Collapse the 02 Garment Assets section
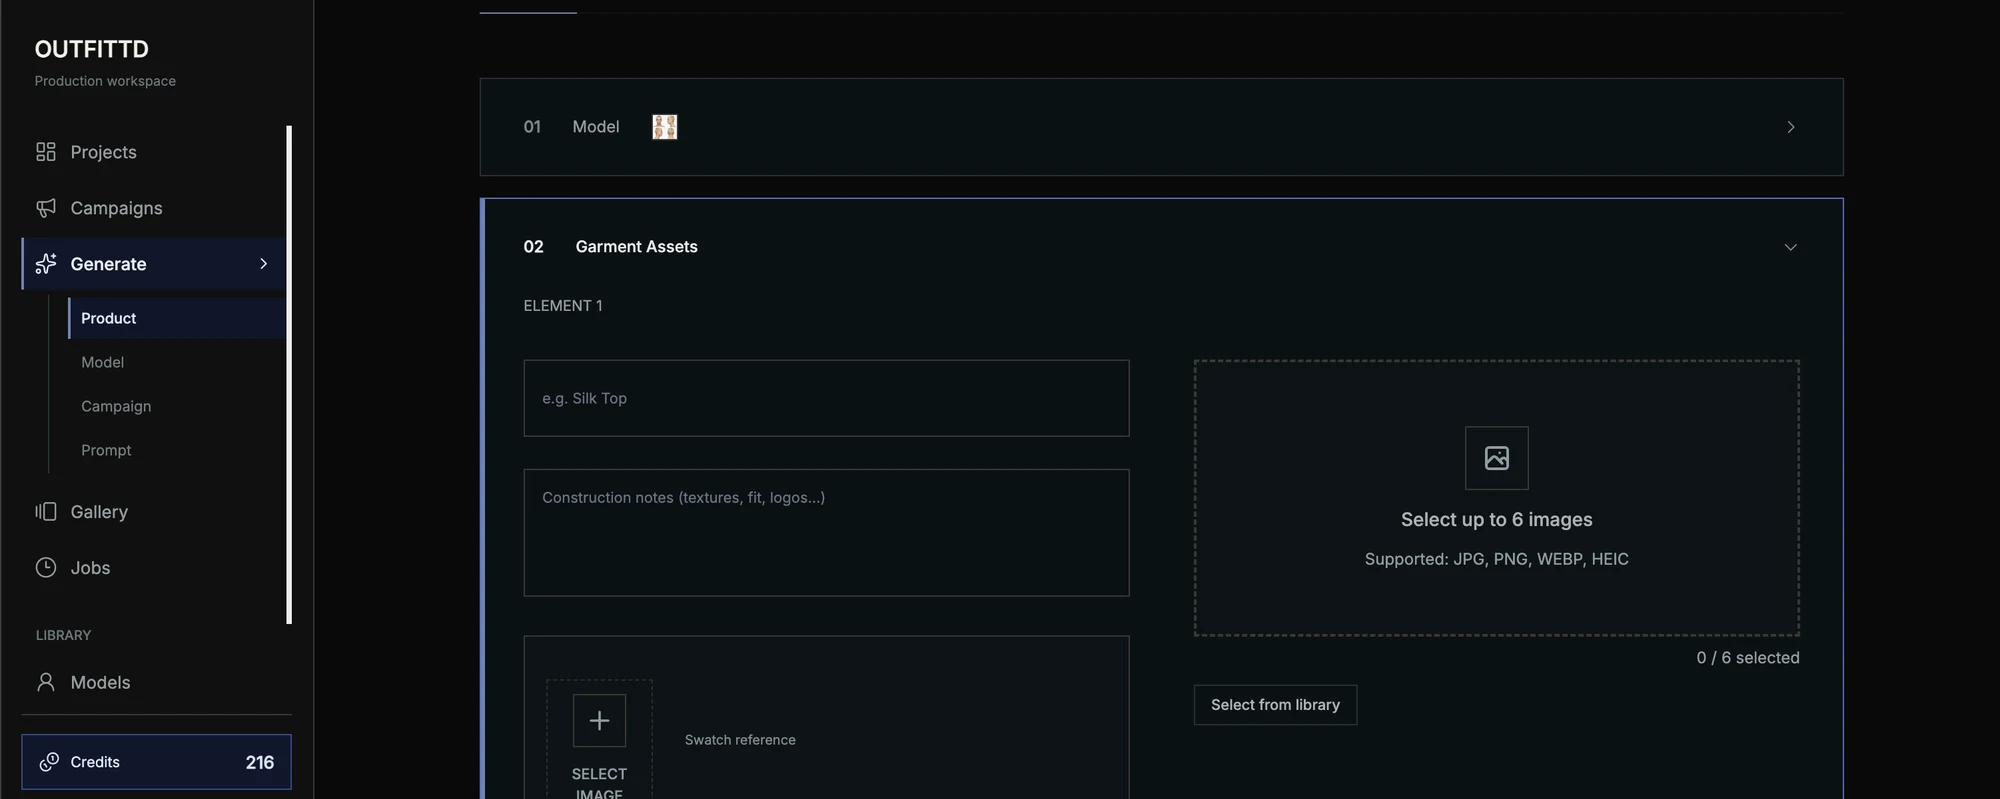 pyautogui.click(x=1791, y=247)
